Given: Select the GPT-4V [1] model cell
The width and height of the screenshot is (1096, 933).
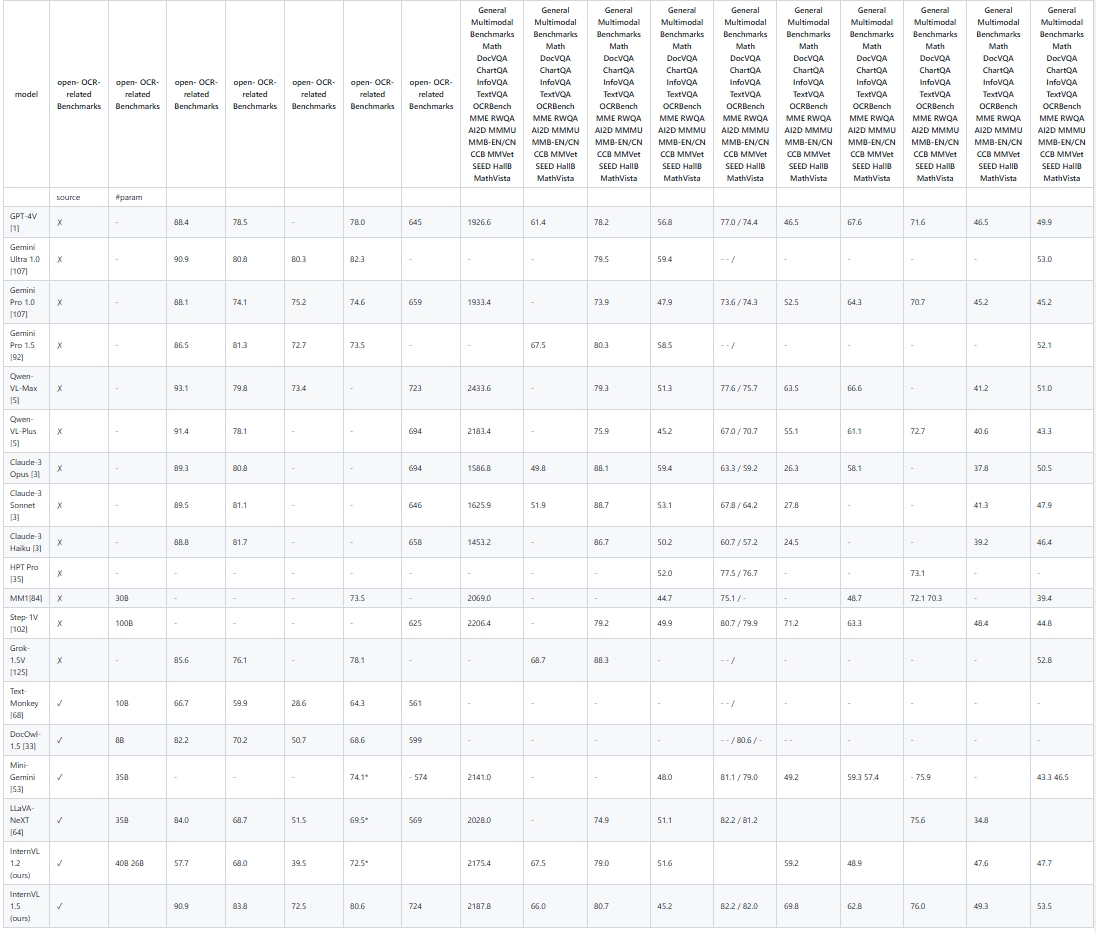Looking at the screenshot, I should [x=26, y=222].
